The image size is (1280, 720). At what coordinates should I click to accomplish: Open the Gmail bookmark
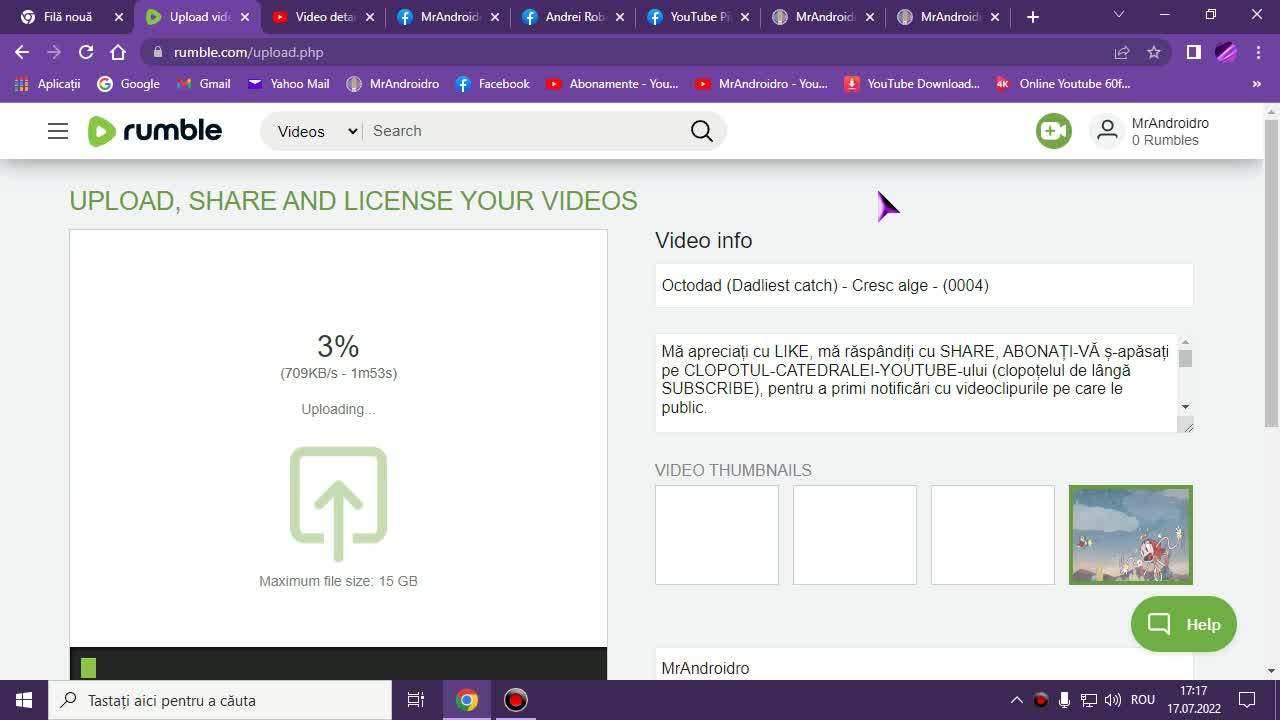203,84
